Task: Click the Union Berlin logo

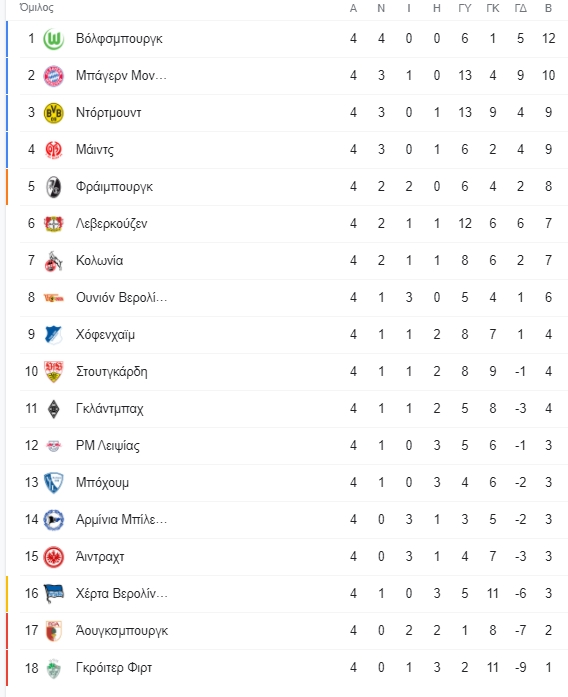Action: 53,298
